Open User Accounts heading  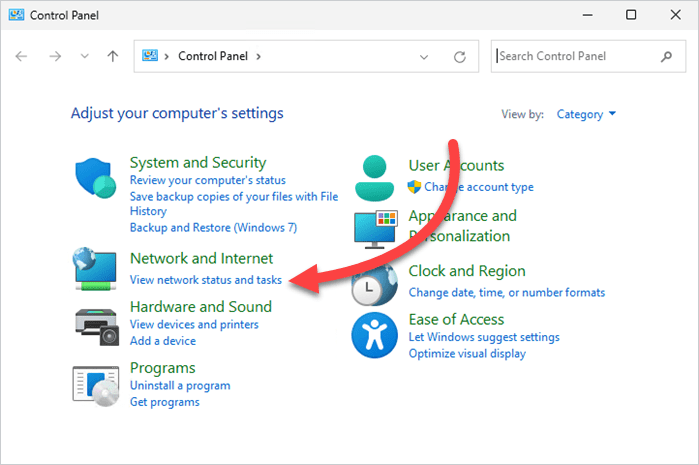[456, 165]
